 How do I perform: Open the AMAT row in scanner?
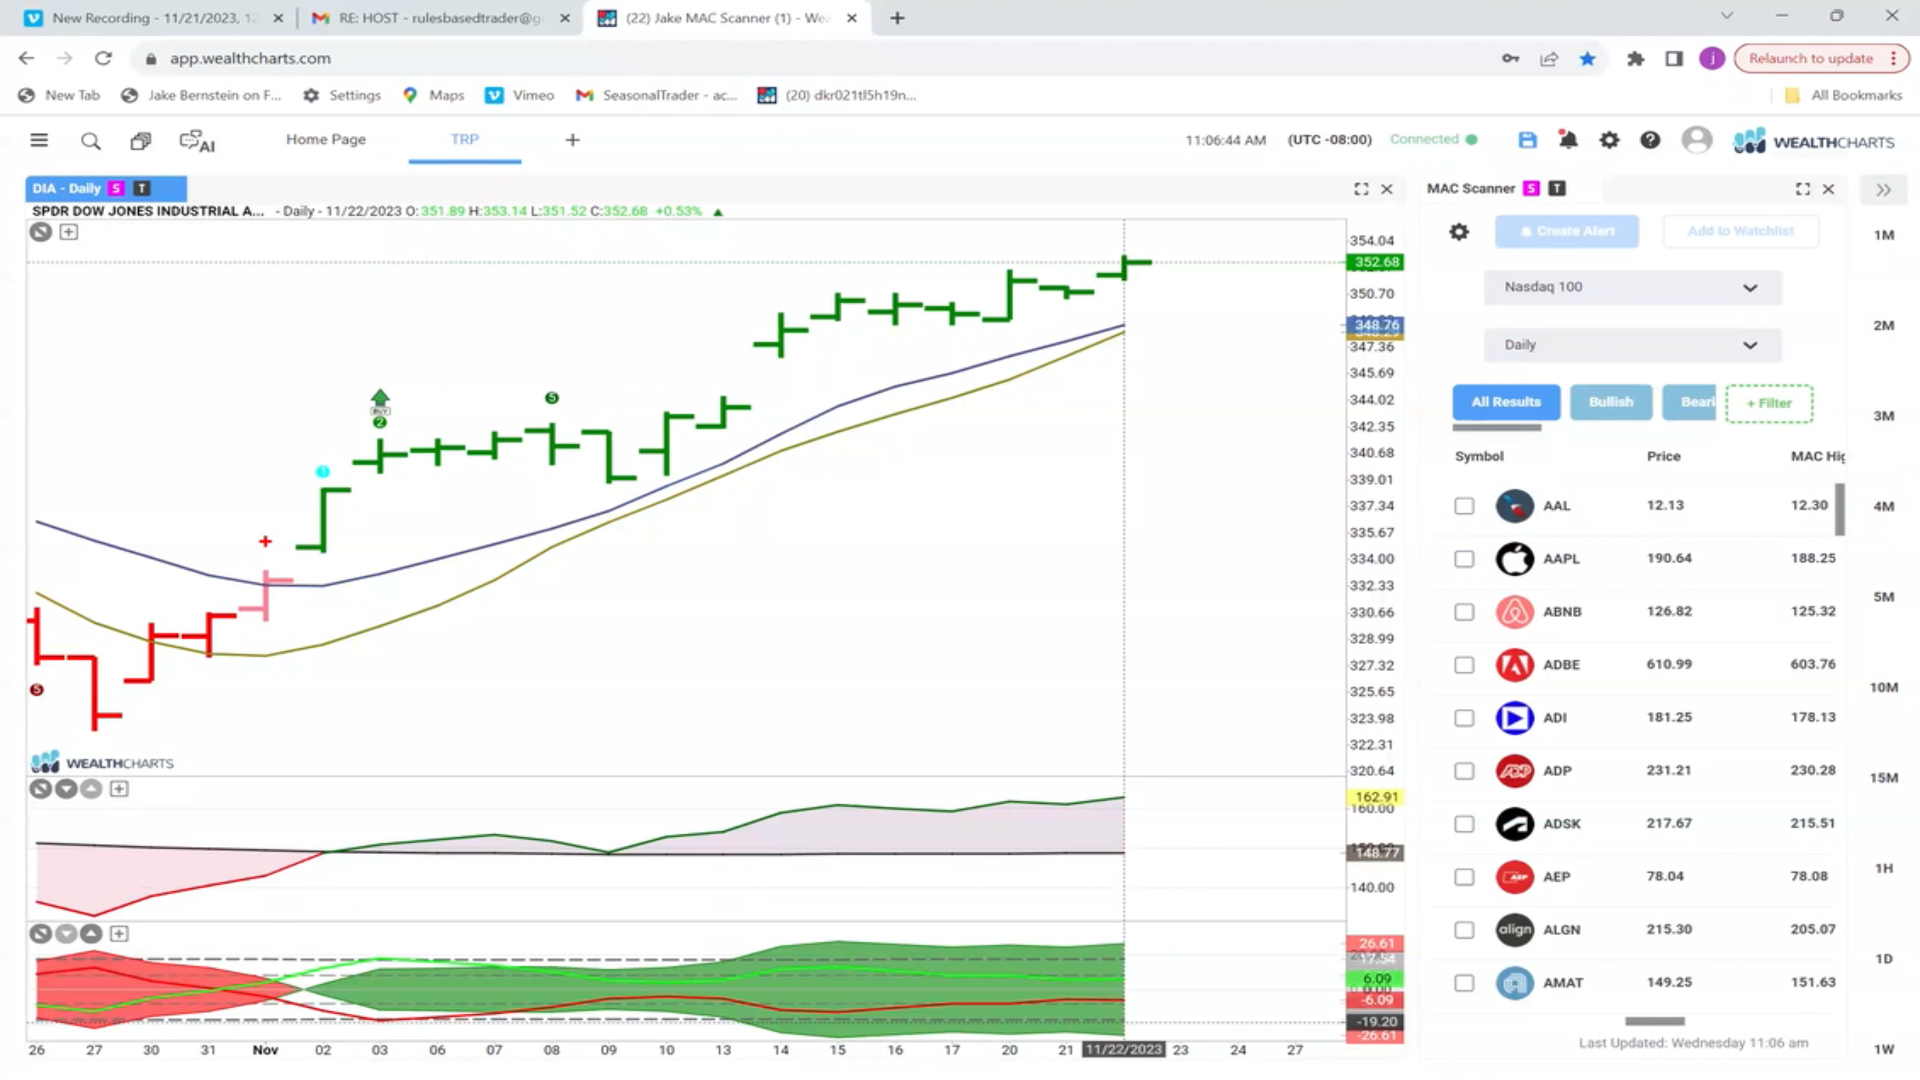1640,983
